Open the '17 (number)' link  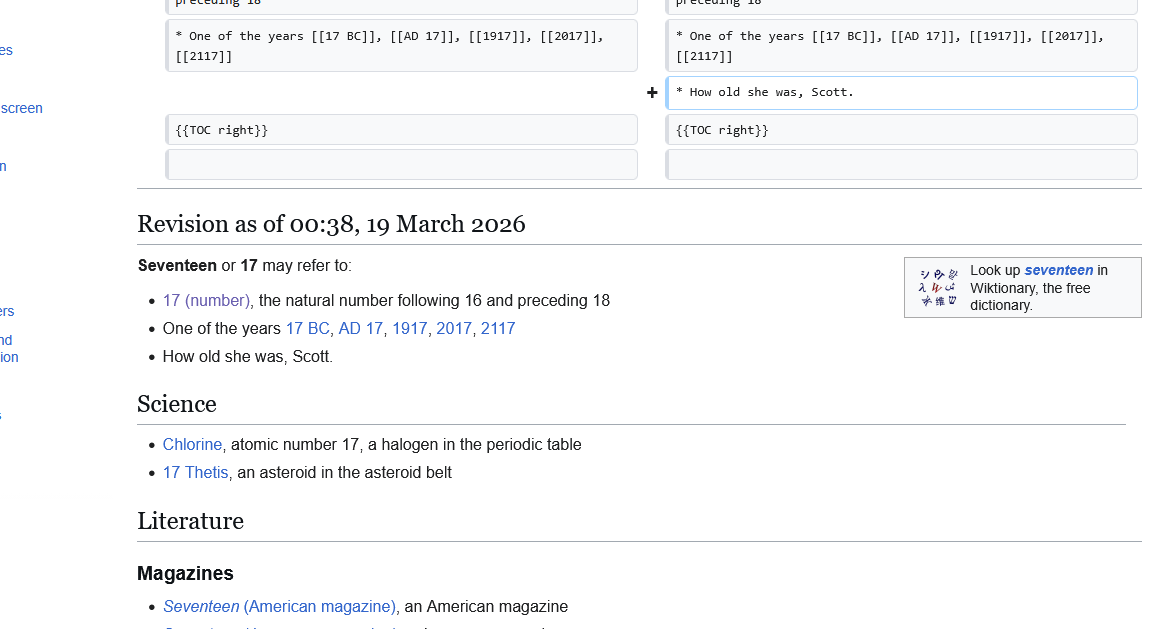pos(206,301)
